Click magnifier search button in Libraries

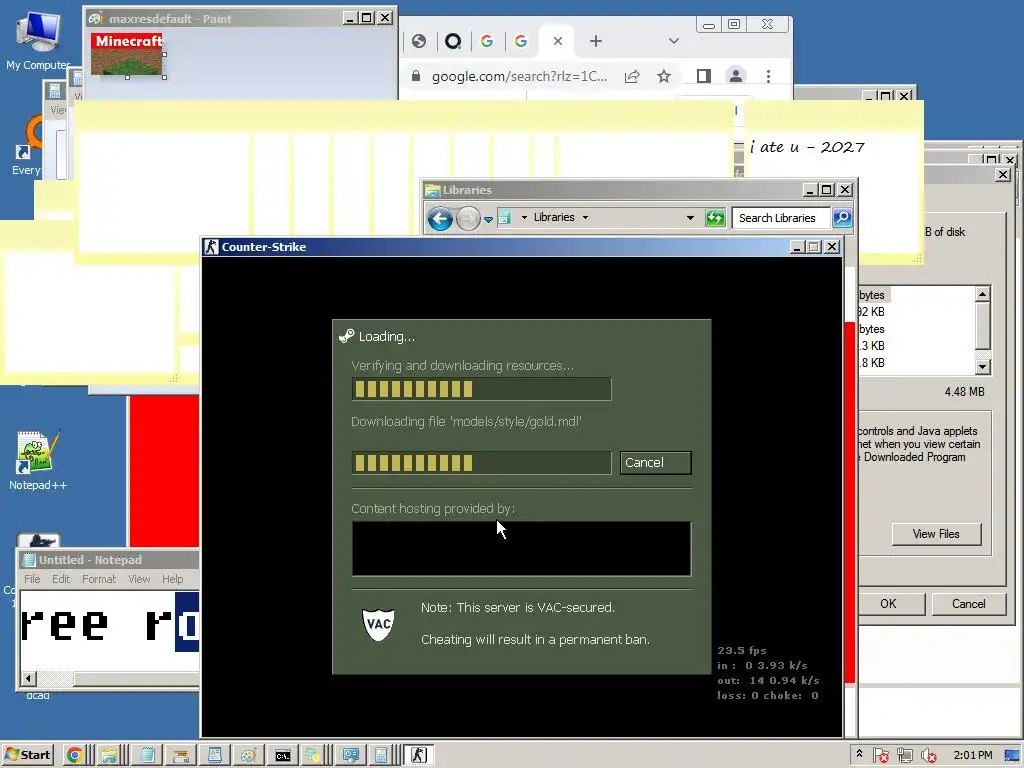pyautogui.click(x=842, y=217)
